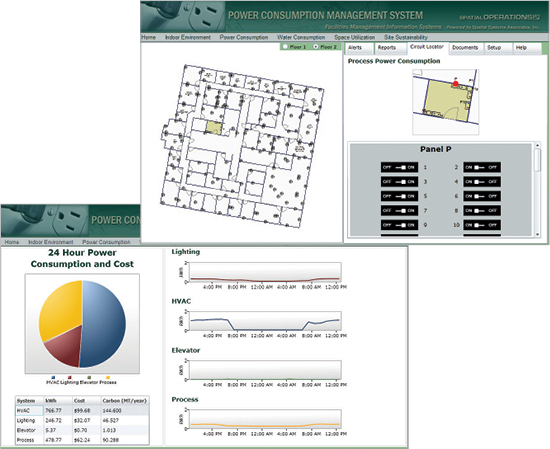Toggle Panel P circuit 4 switch

click(482, 182)
